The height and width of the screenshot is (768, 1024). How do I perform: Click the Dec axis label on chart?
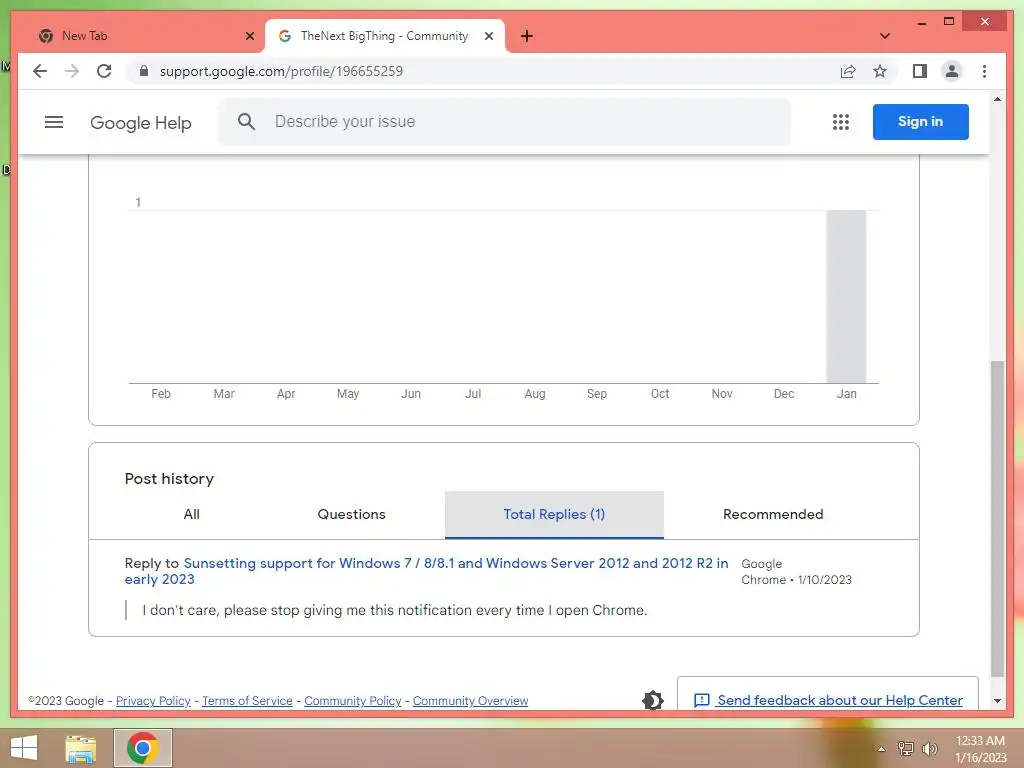click(784, 394)
